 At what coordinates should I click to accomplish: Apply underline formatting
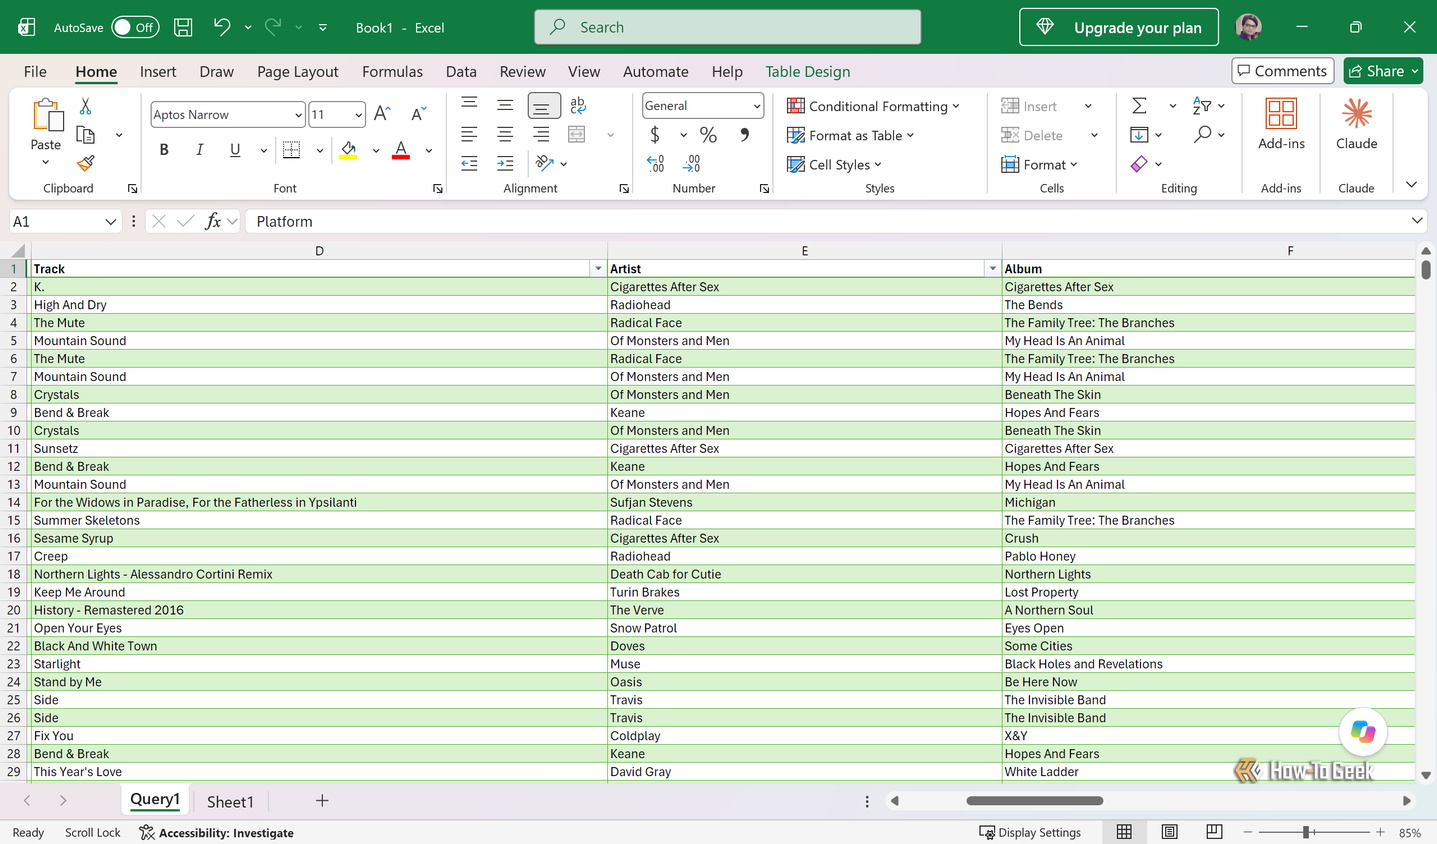pos(235,150)
